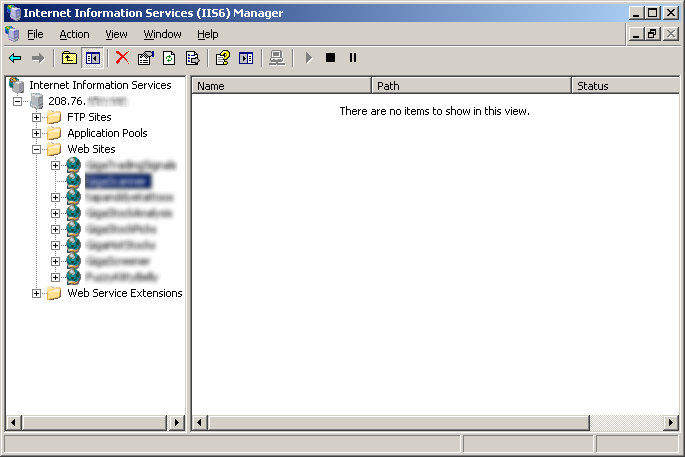Image resolution: width=685 pixels, height=457 pixels.
Task: Open the Window menu
Action: coord(163,34)
